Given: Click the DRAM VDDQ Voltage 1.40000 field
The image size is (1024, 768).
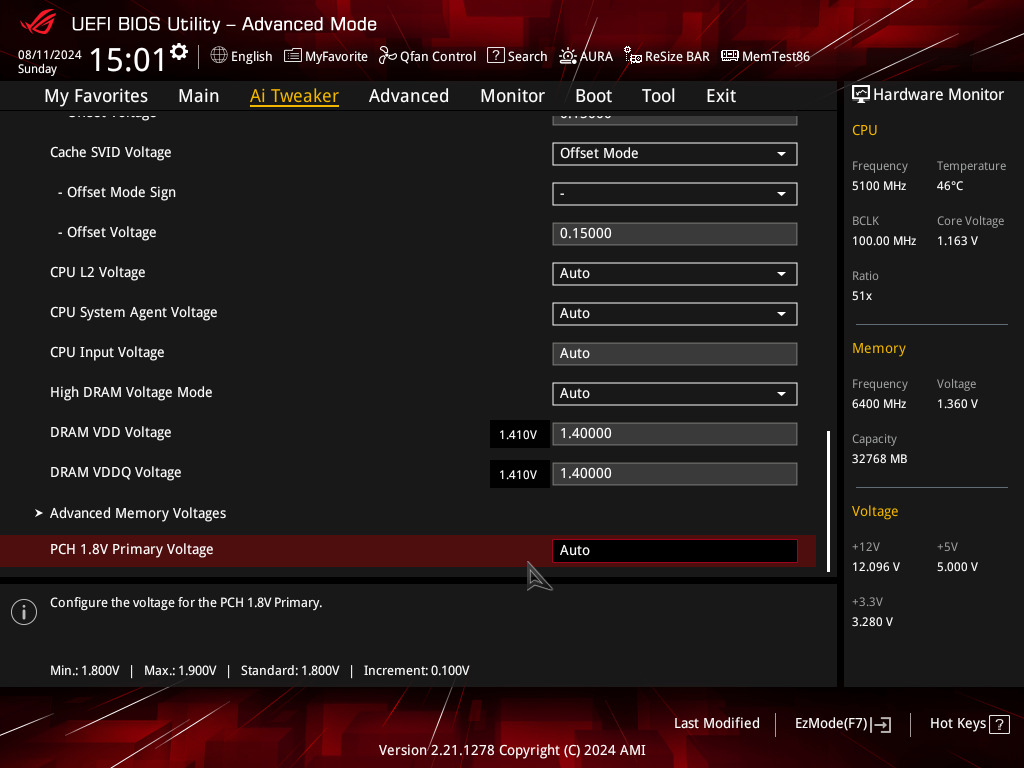Looking at the screenshot, I should 675,473.
